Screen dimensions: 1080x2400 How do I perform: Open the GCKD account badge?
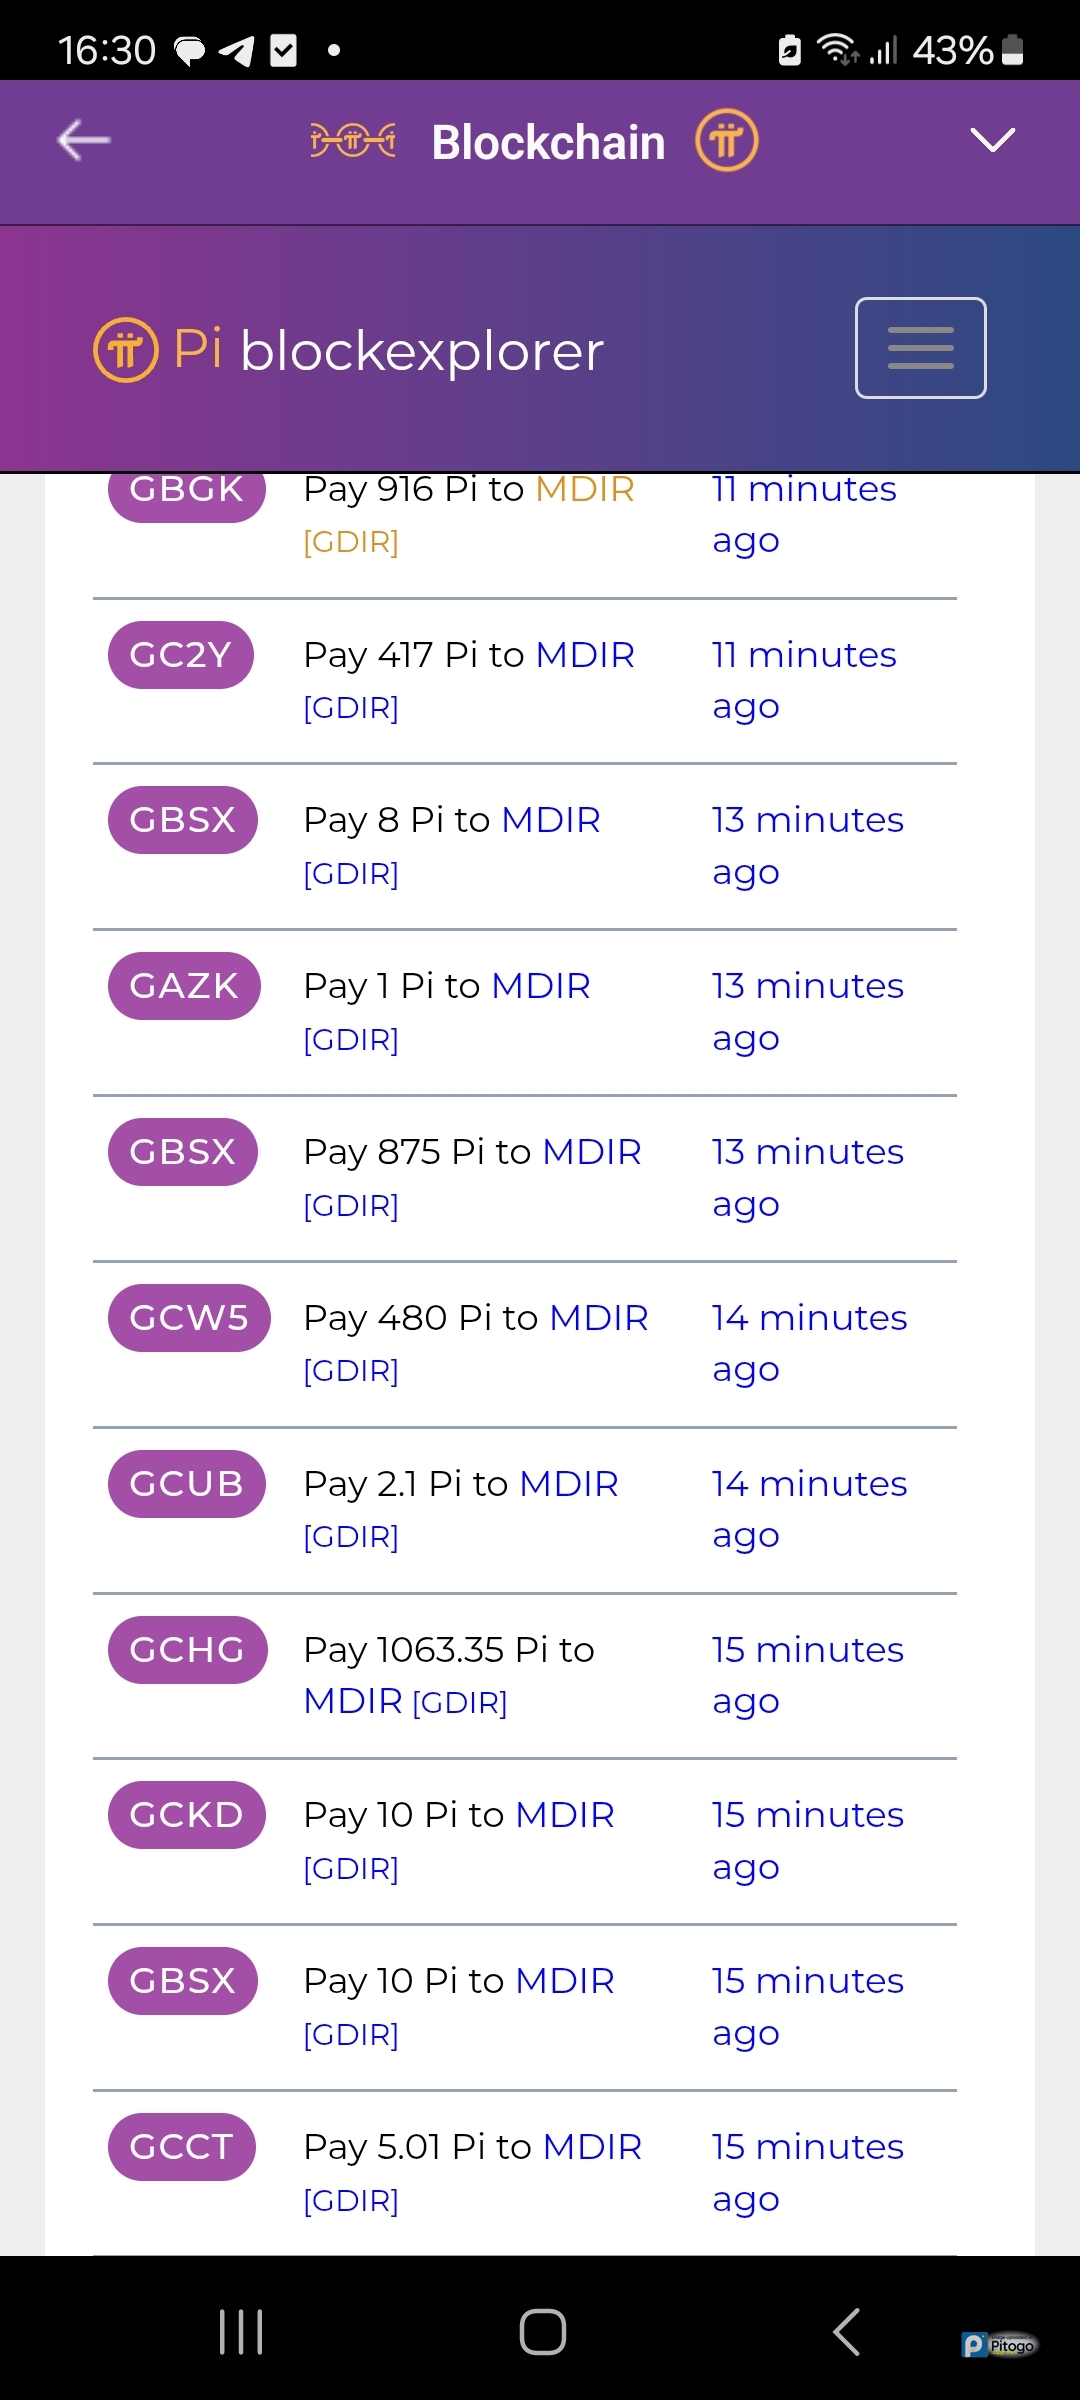click(187, 1815)
